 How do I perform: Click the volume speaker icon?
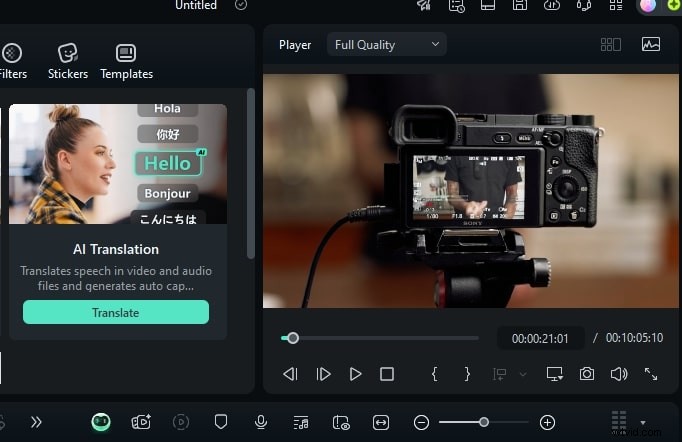coord(619,374)
